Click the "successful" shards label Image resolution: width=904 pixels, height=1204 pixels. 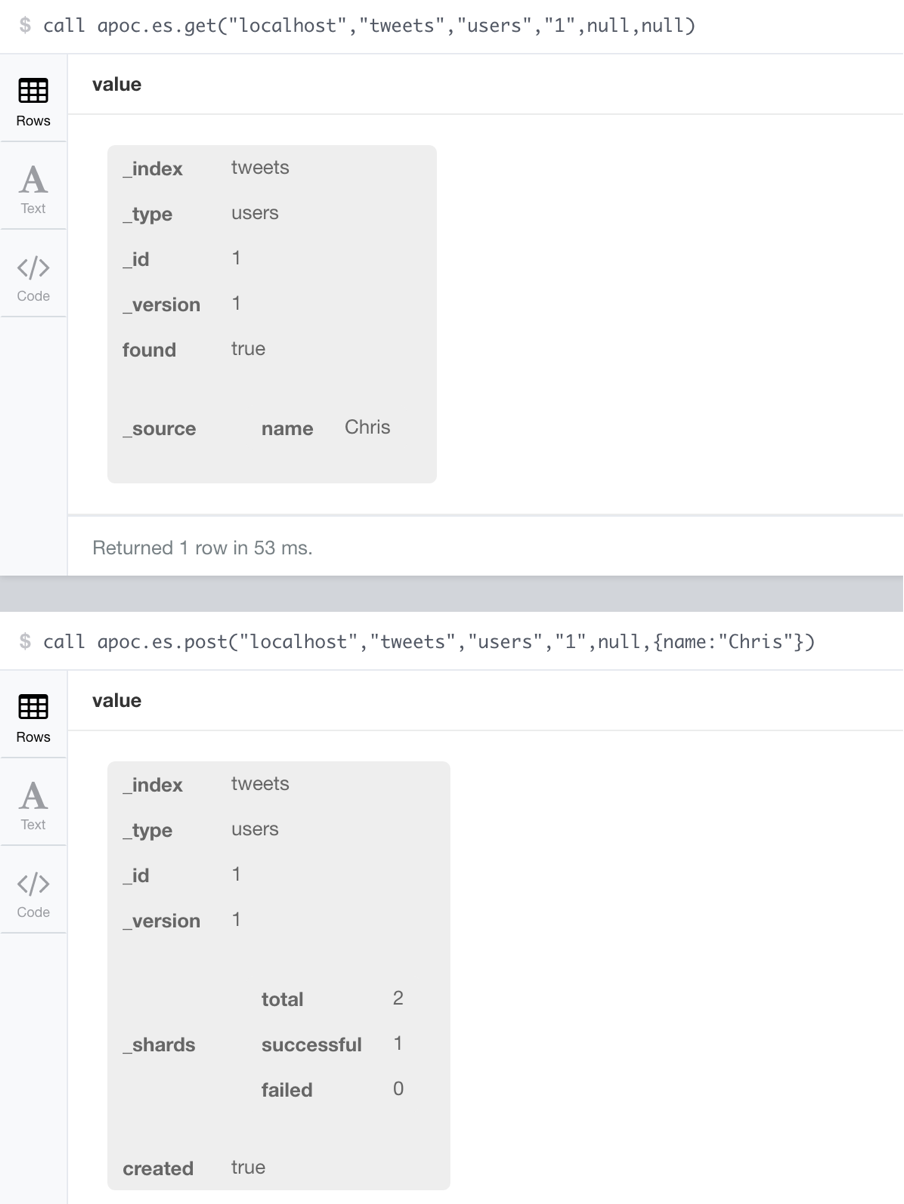pyautogui.click(x=311, y=1045)
